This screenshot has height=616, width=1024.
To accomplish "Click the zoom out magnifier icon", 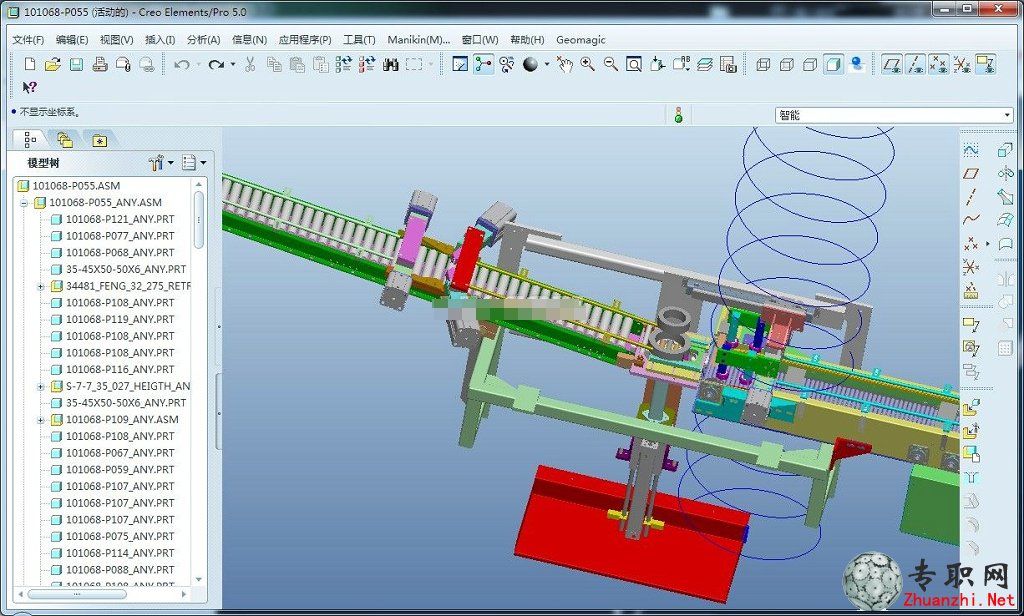I will click(611, 64).
